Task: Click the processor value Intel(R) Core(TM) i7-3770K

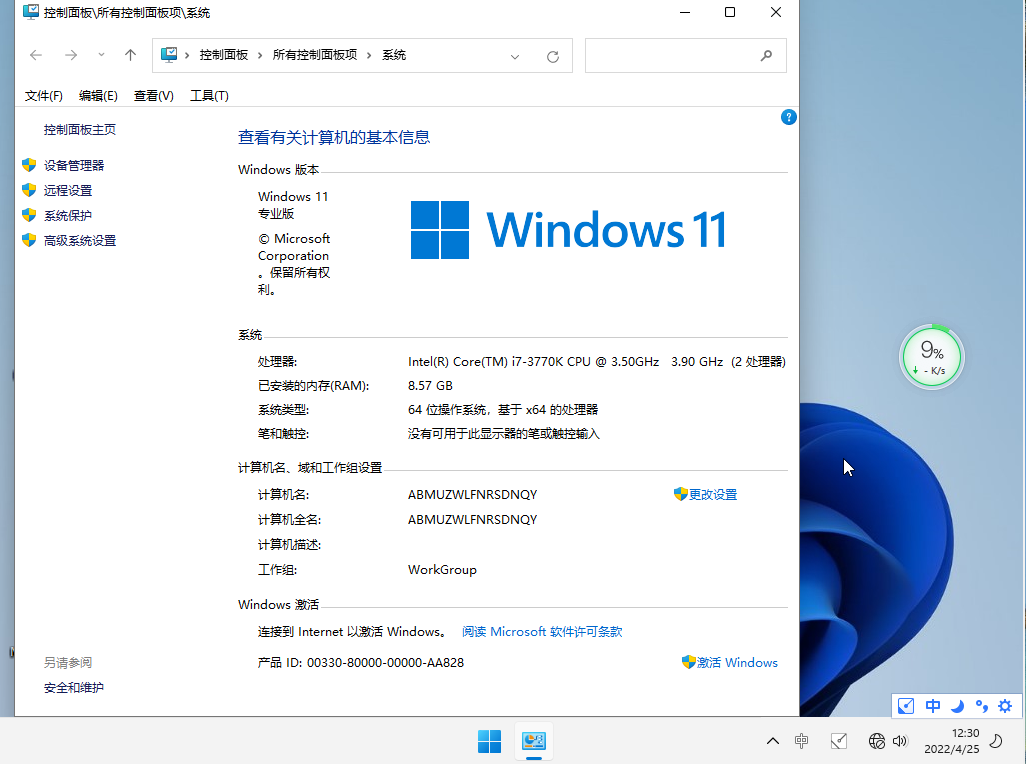Action: 533,362
